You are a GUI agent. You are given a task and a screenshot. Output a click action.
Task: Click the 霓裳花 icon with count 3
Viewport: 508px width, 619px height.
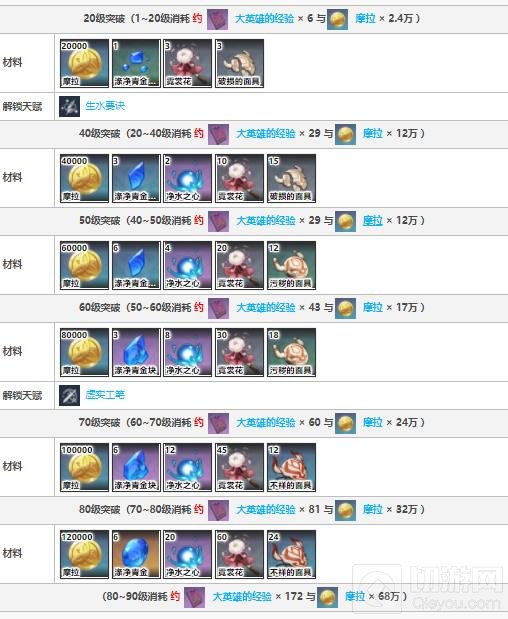[187, 63]
